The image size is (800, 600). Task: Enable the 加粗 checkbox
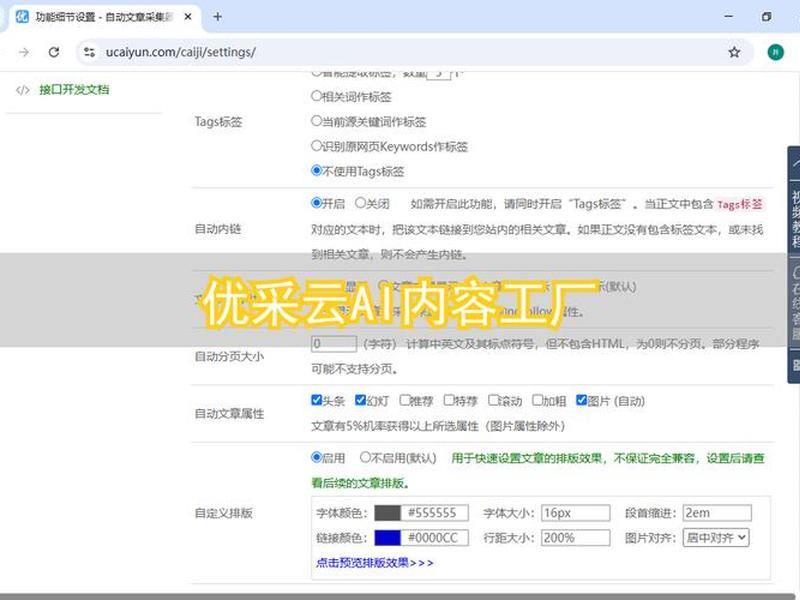click(537, 400)
